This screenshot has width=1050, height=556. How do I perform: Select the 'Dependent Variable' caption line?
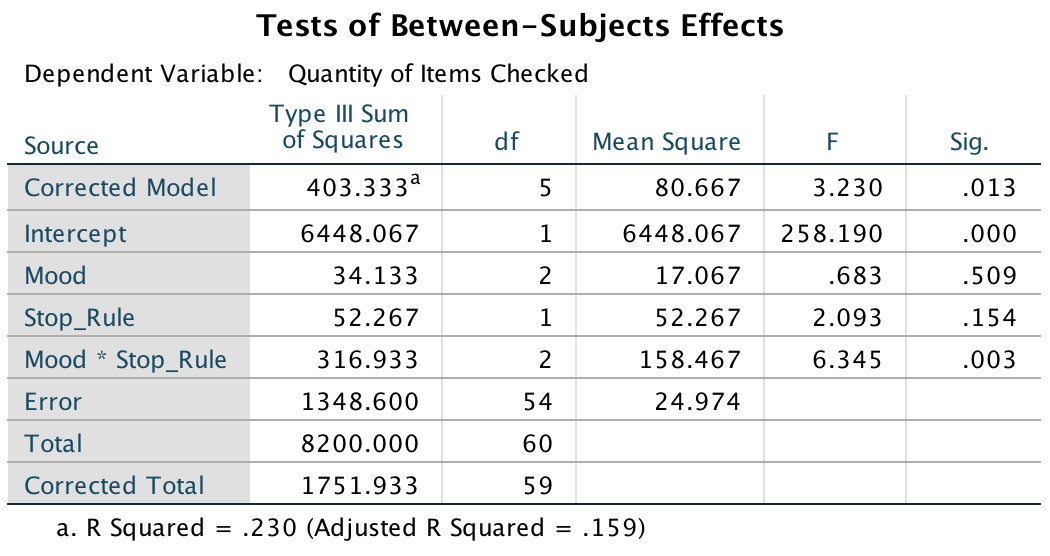(x=306, y=74)
